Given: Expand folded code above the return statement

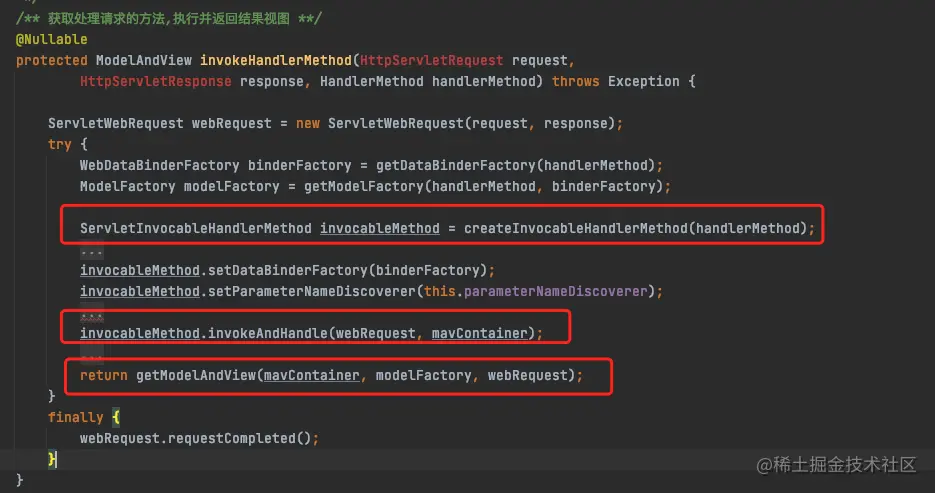Looking at the screenshot, I should pos(92,357).
